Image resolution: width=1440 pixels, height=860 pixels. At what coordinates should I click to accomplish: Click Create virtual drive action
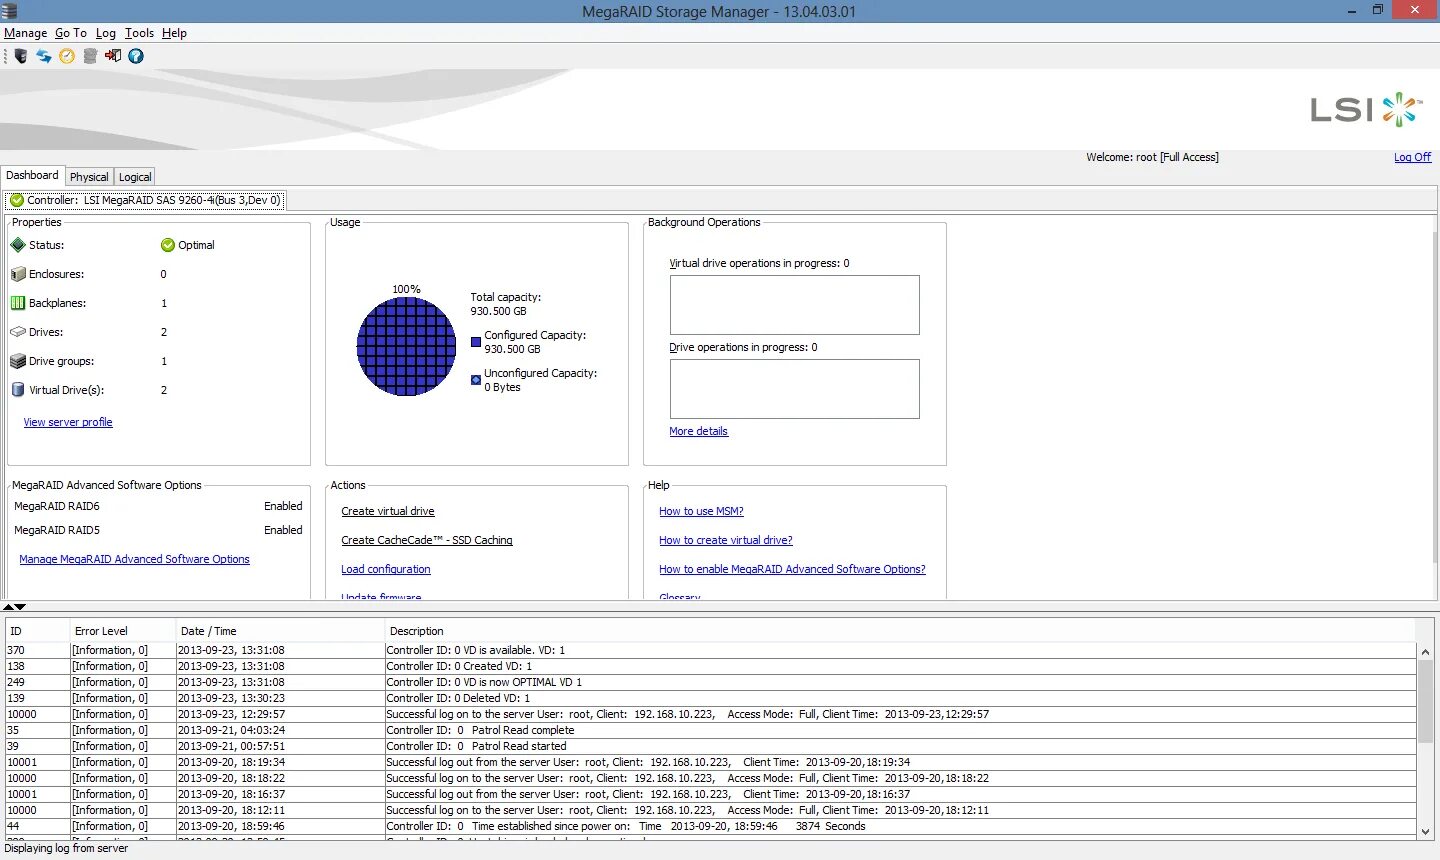pyautogui.click(x=388, y=511)
